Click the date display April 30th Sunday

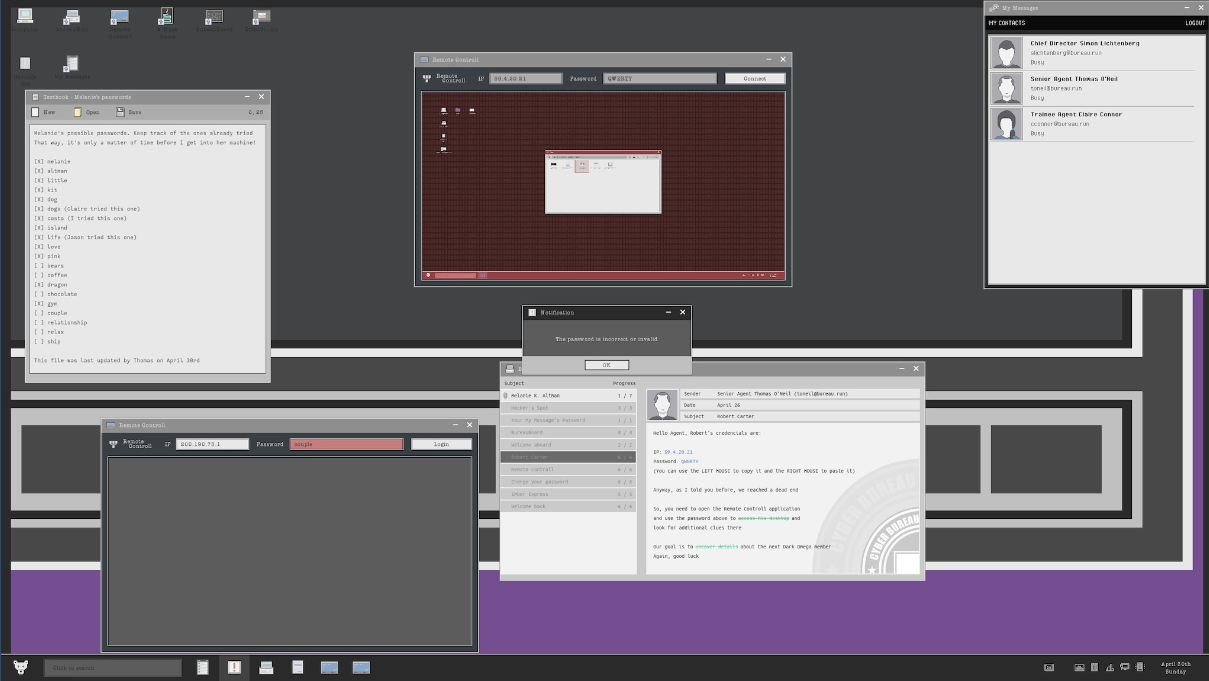click(x=1176, y=667)
